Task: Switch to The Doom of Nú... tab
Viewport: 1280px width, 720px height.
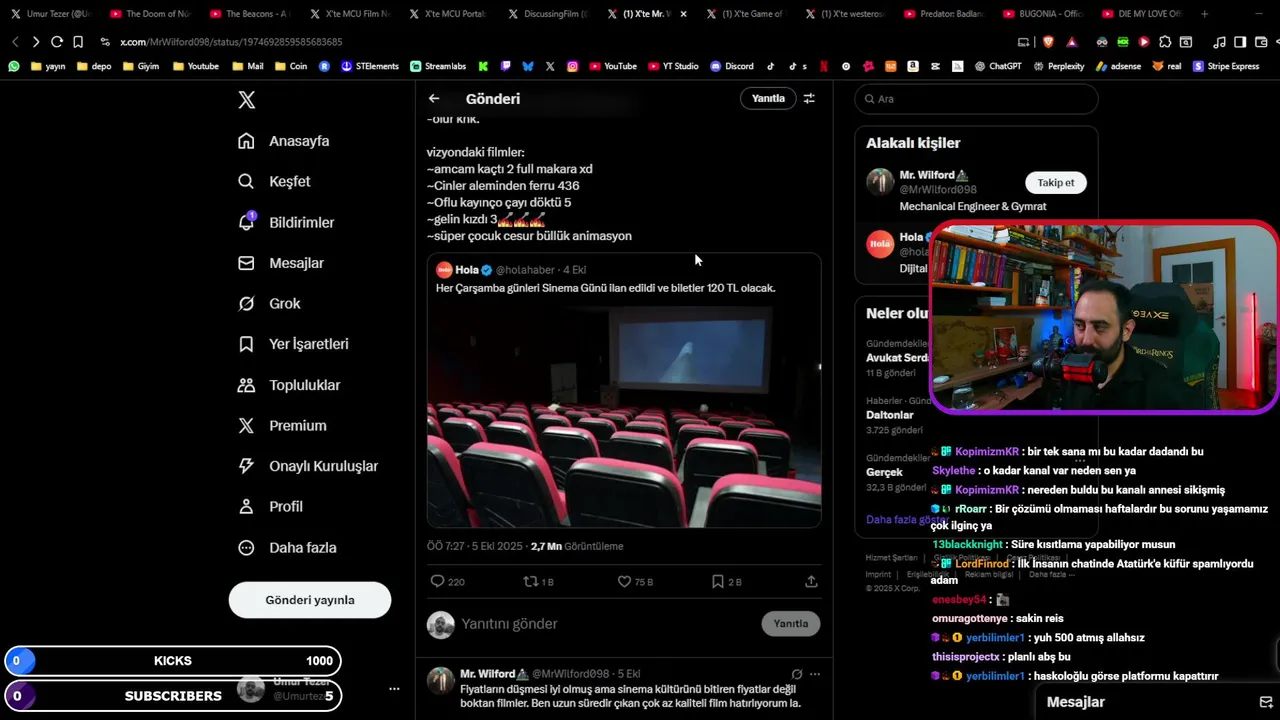Action: [150, 14]
